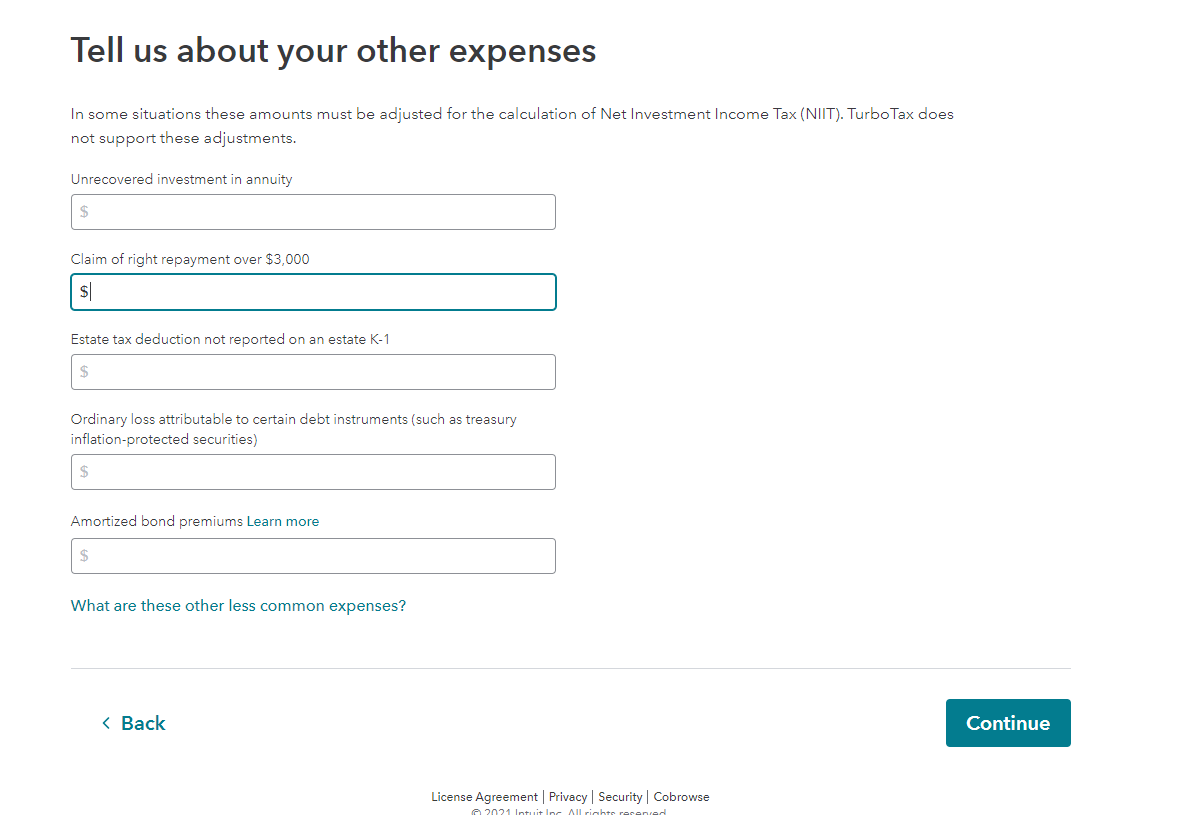Click the 'Claim of right repayment over $3,000' label
The image size is (1185, 815).
(x=190, y=259)
